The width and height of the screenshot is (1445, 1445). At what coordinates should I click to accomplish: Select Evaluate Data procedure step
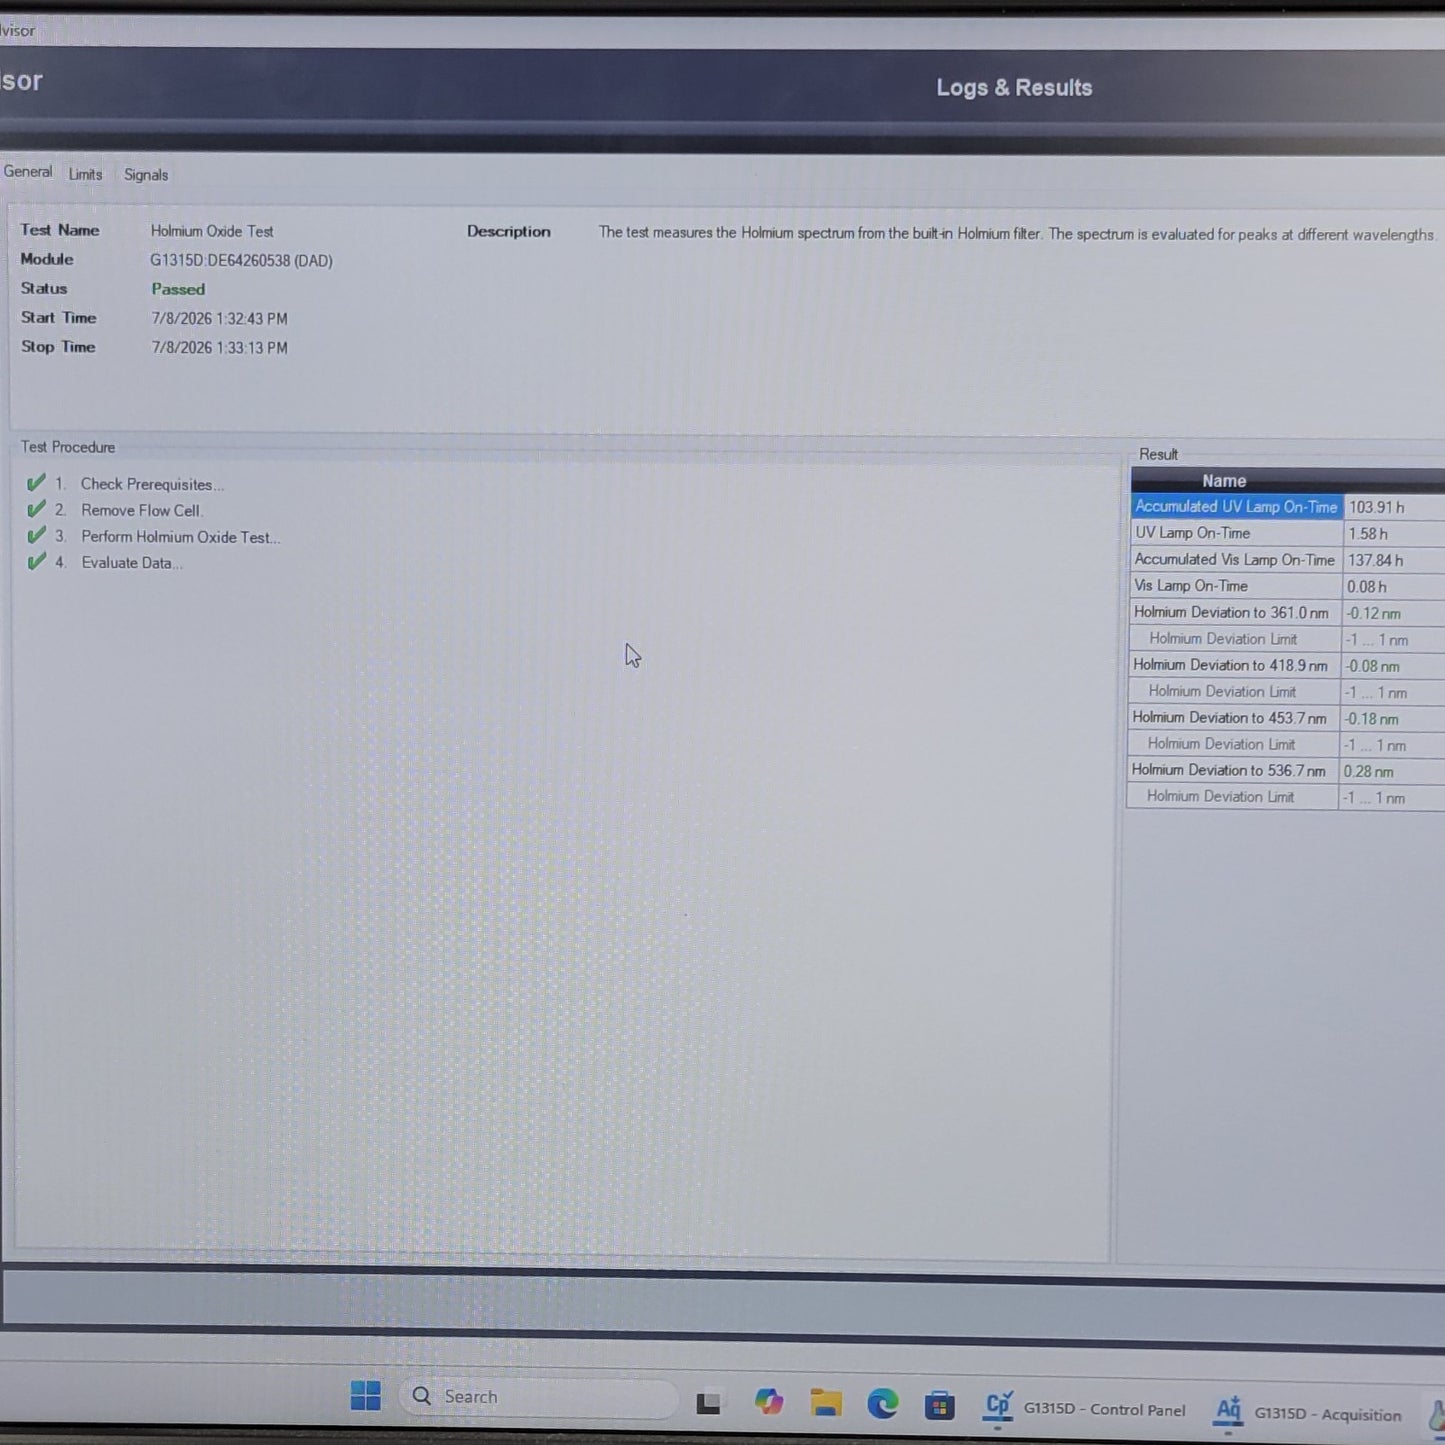pyautogui.click(x=131, y=563)
